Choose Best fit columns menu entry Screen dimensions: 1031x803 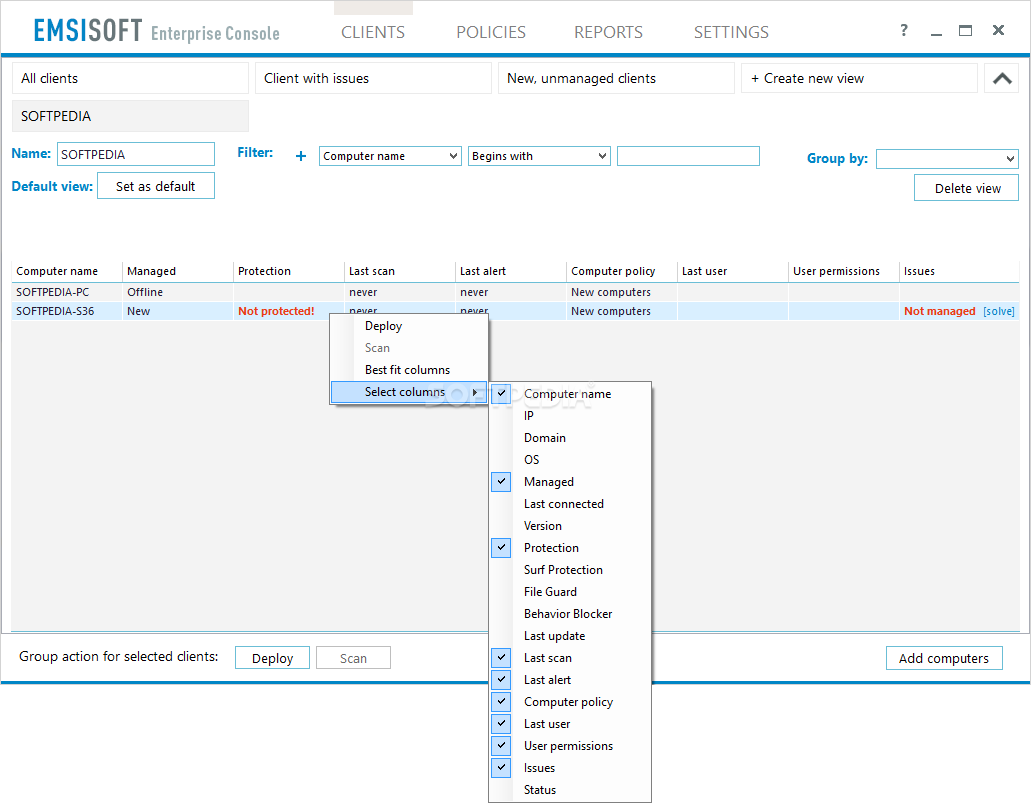(408, 370)
